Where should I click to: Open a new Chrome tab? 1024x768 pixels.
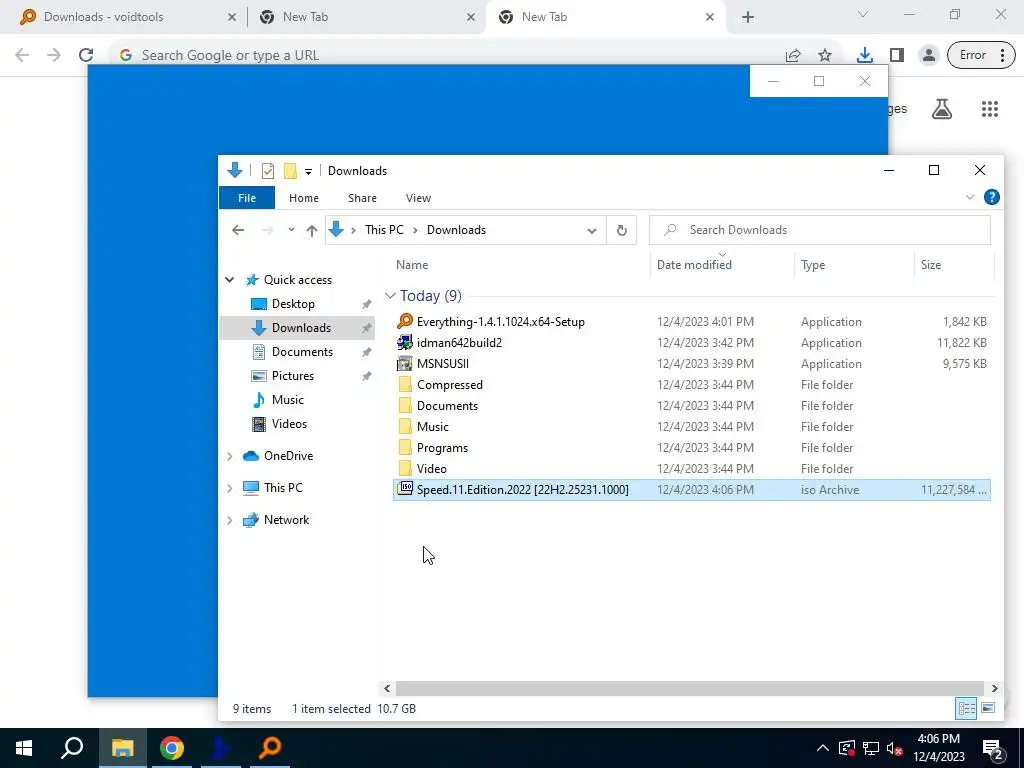coord(748,17)
